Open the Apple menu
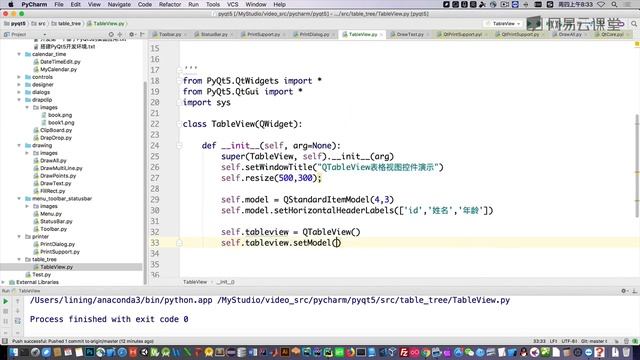640x360 pixels. click(x=11, y=4)
